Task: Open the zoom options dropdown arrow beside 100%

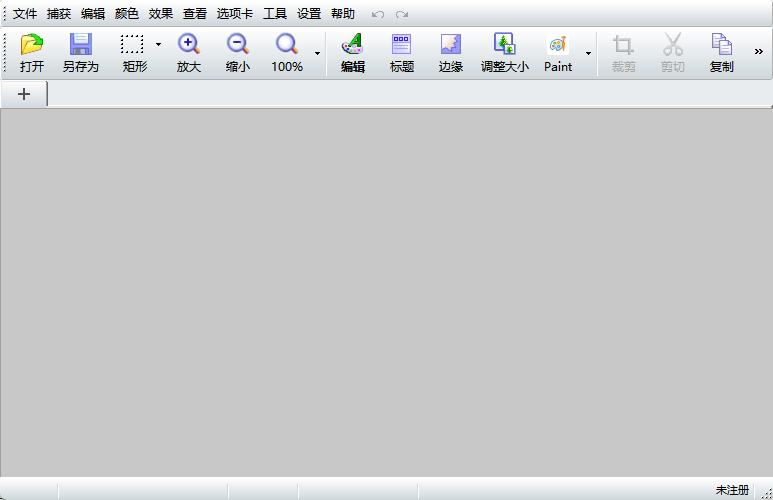Action: (x=317, y=53)
